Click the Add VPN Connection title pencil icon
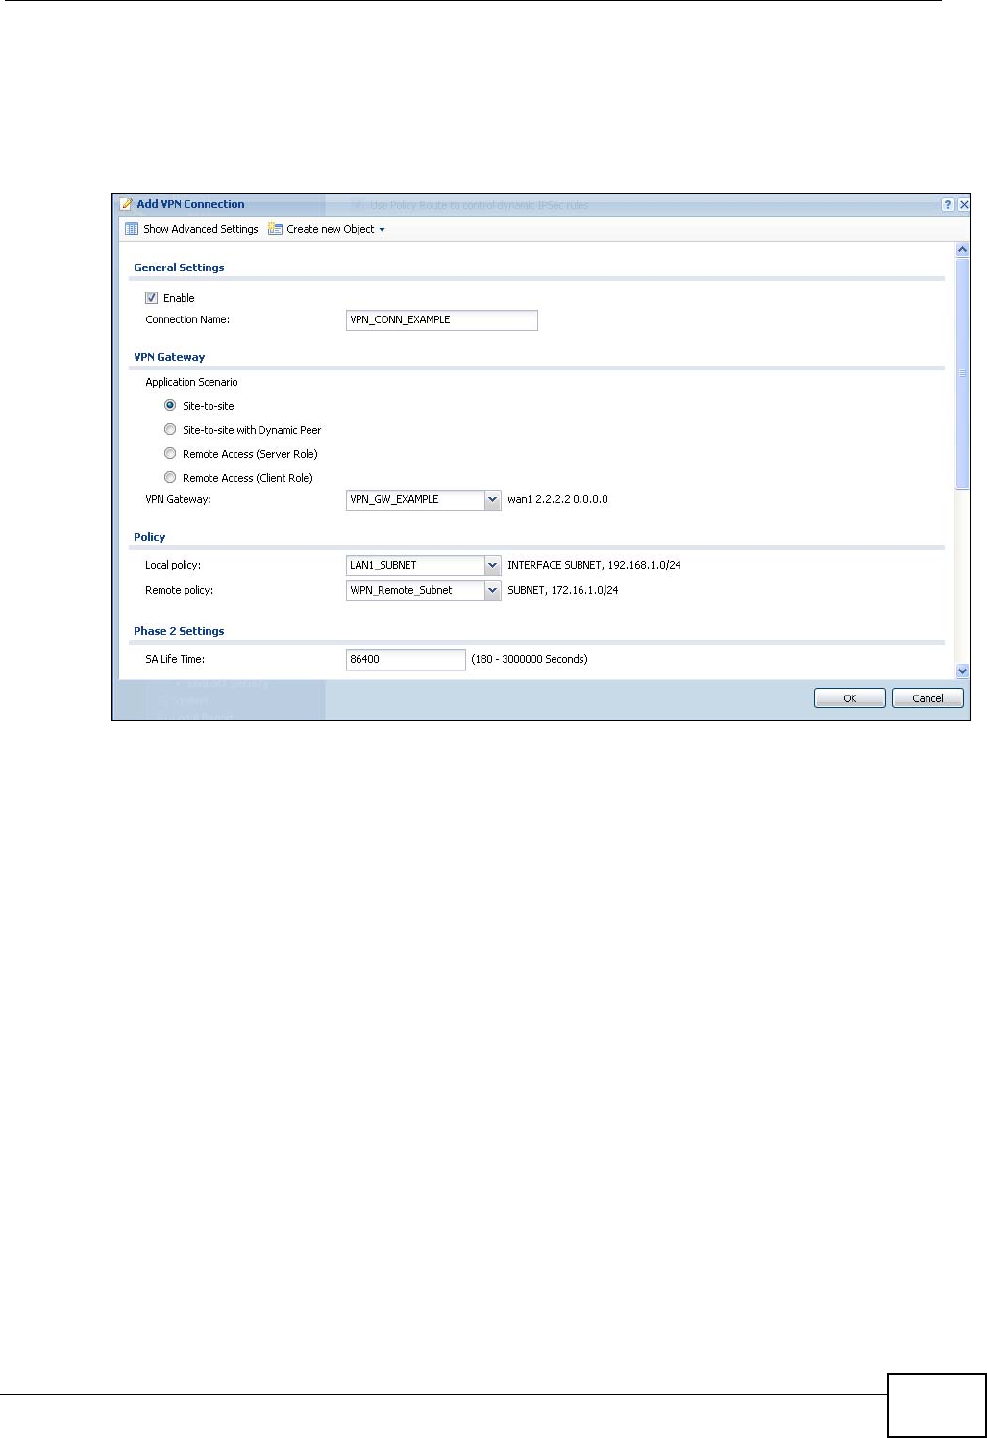Viewport: 987px width, 1438px height. pyautogui.click(x=126, y=204)
